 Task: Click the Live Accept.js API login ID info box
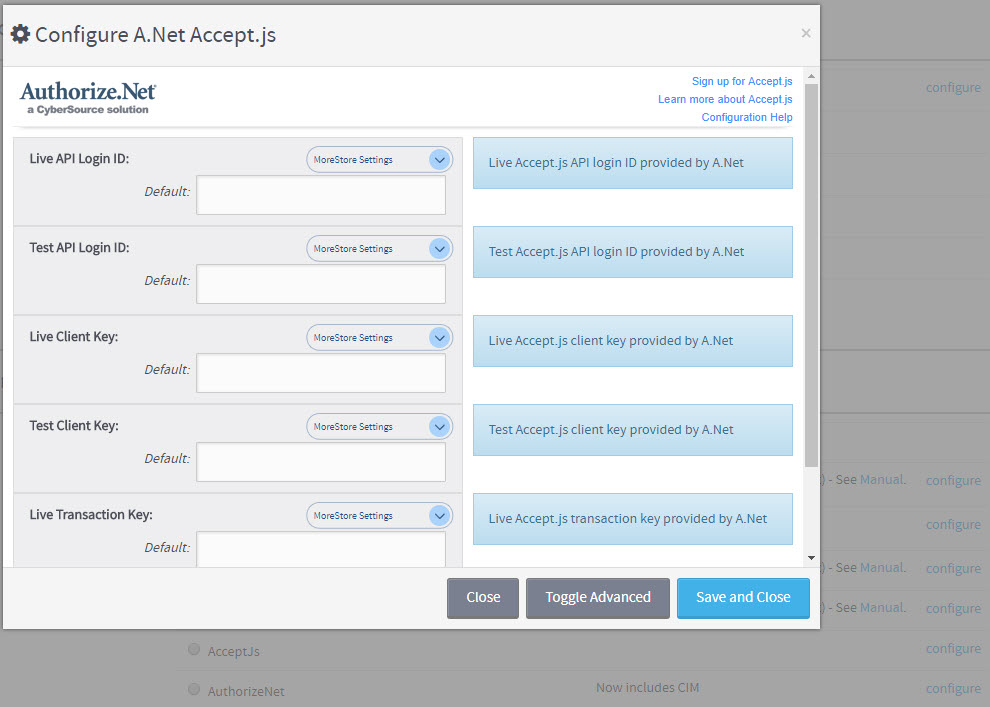point(632,162)
